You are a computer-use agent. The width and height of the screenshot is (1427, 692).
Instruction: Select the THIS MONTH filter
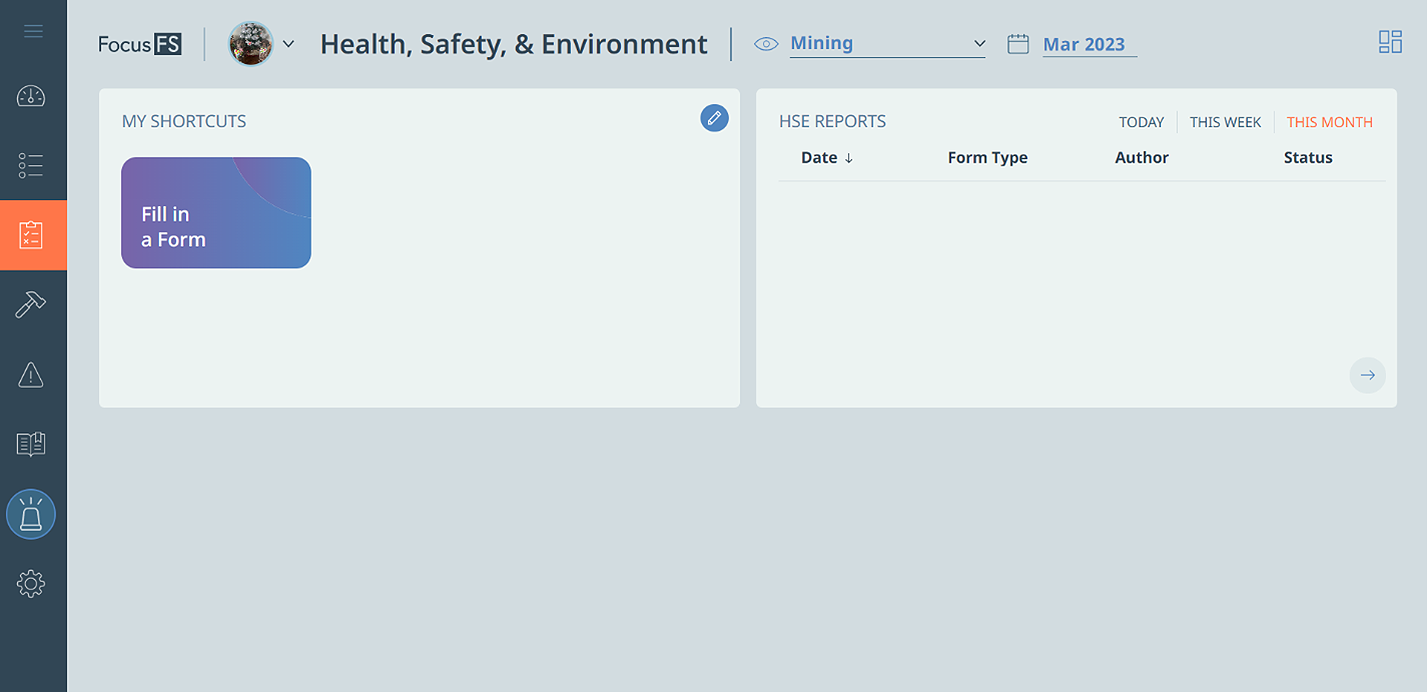pos(1329,122)
